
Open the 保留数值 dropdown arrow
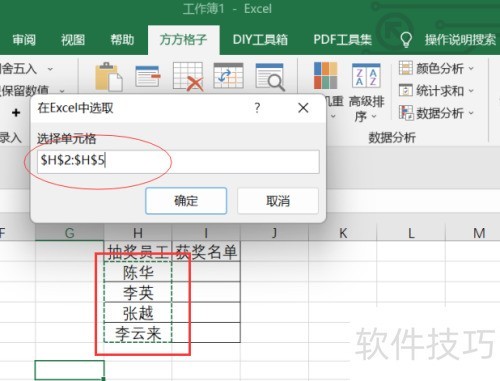click(62, 91)
